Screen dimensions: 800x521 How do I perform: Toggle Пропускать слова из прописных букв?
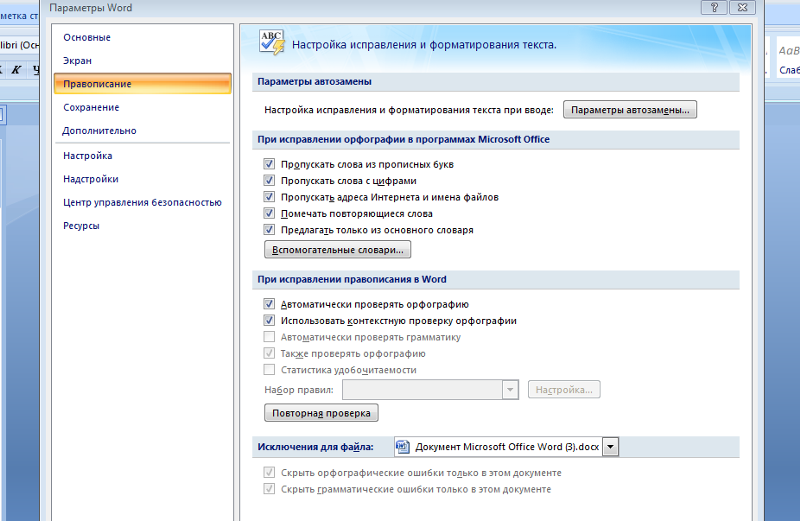tap(269, 164)
